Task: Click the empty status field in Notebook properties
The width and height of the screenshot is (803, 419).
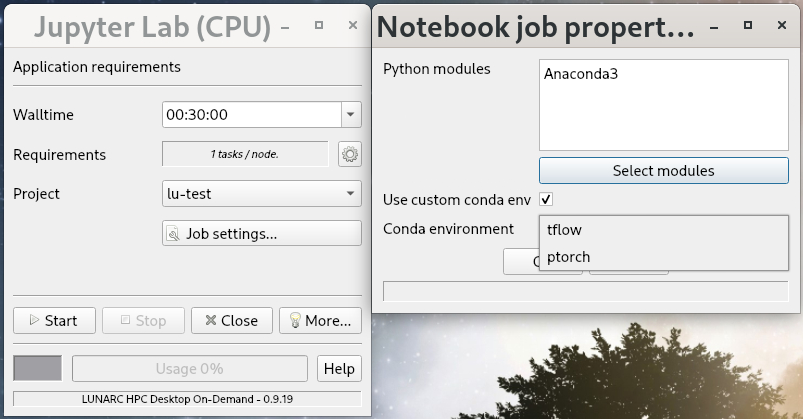Action: 585,291
